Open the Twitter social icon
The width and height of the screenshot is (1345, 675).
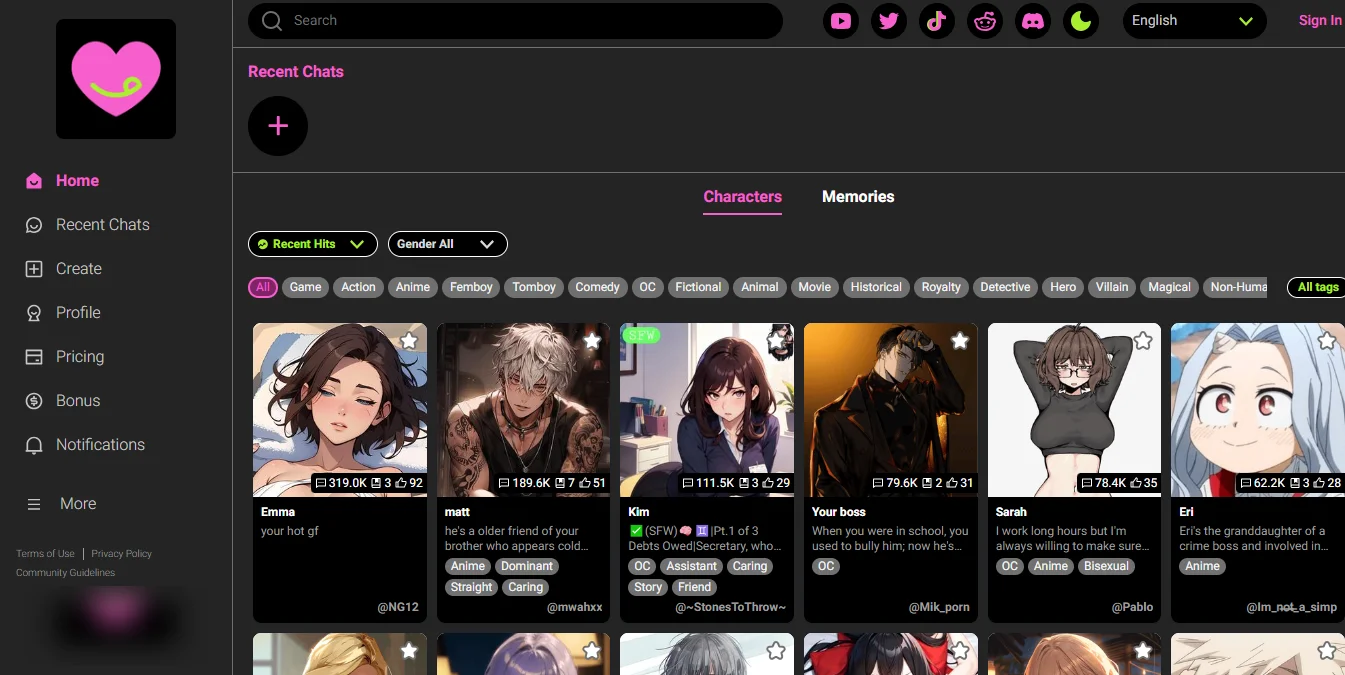pyautogui.click(x=889, y=21)
